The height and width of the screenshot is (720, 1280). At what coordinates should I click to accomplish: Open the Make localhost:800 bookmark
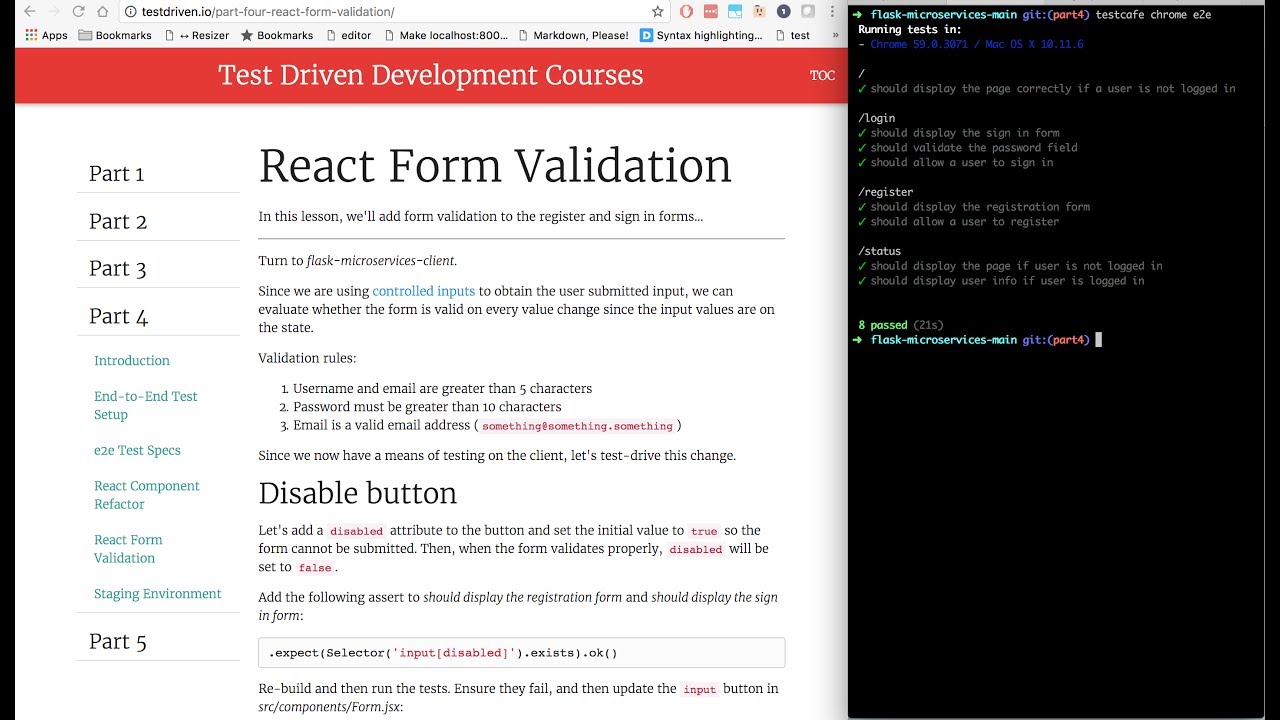445,35
